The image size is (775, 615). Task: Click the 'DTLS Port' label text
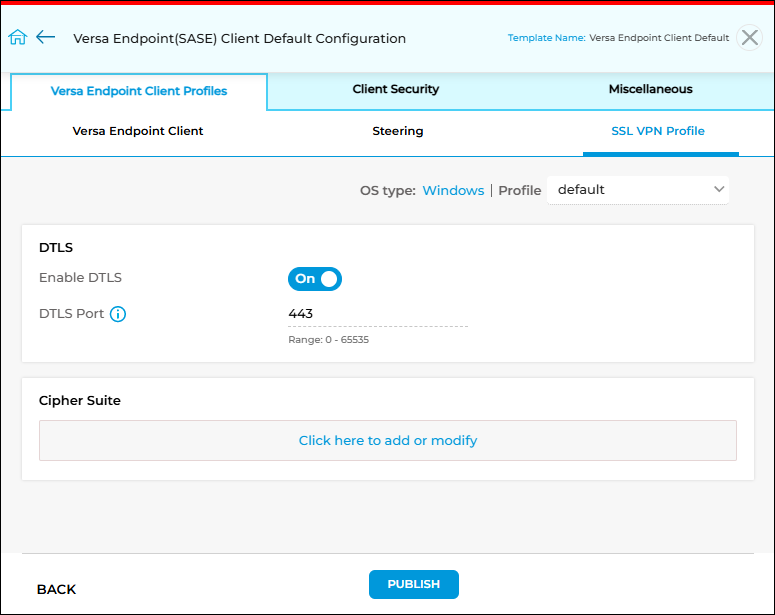tap(71, 313)
